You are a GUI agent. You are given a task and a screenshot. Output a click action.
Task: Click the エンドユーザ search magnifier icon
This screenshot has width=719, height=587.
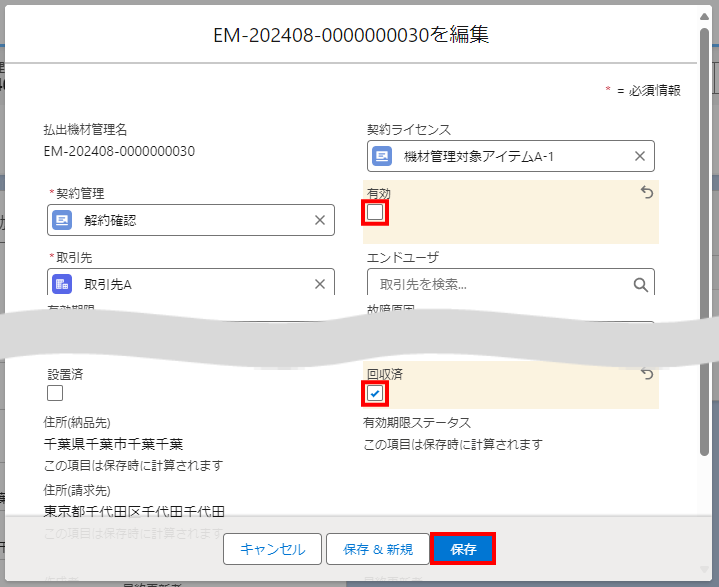click(641, 284)
